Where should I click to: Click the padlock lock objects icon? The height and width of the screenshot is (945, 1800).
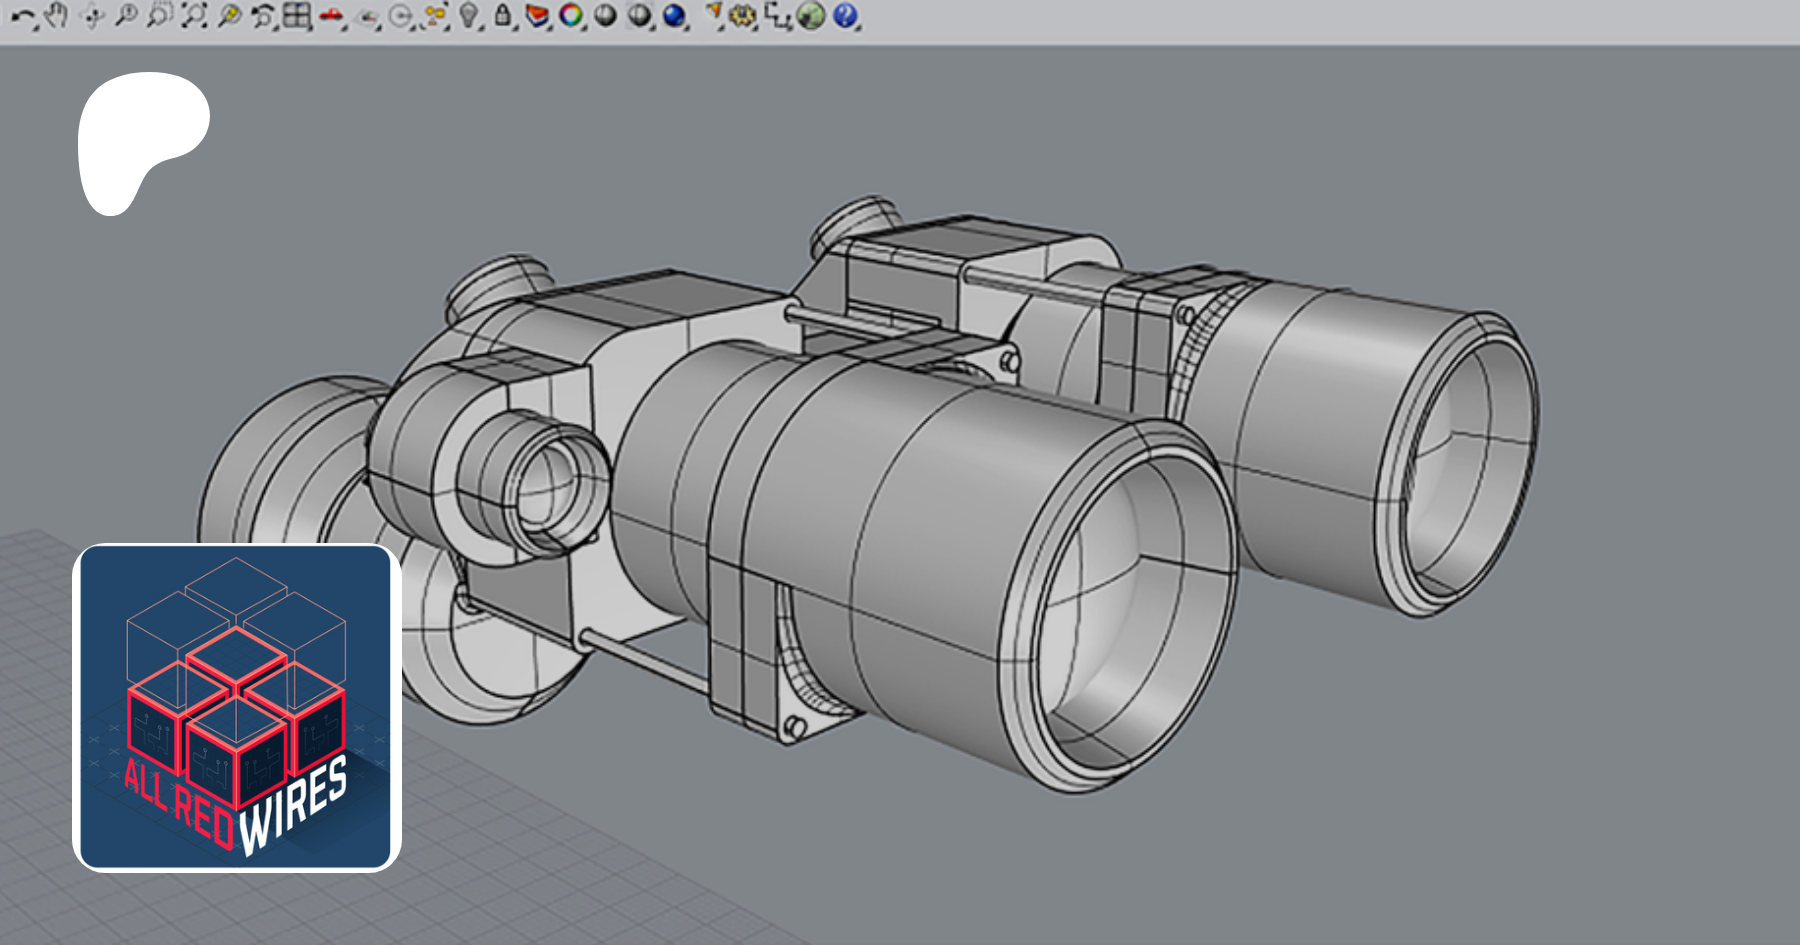pyautogui.click(x=503, y=16)
